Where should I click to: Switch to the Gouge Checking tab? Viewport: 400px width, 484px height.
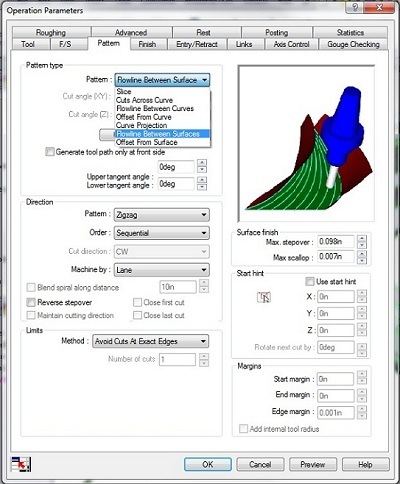click(353, 44)
